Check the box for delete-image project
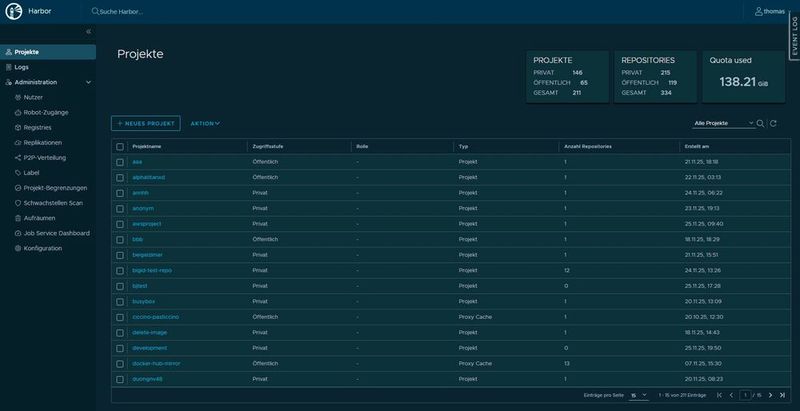 point(120,333)
